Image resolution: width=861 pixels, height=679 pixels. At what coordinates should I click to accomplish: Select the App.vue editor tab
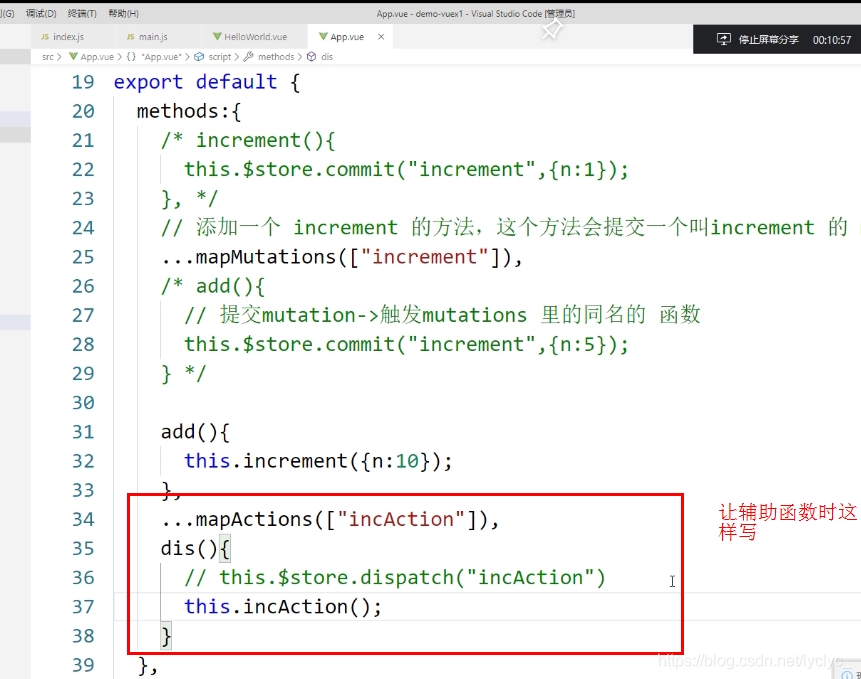(347, 37)
